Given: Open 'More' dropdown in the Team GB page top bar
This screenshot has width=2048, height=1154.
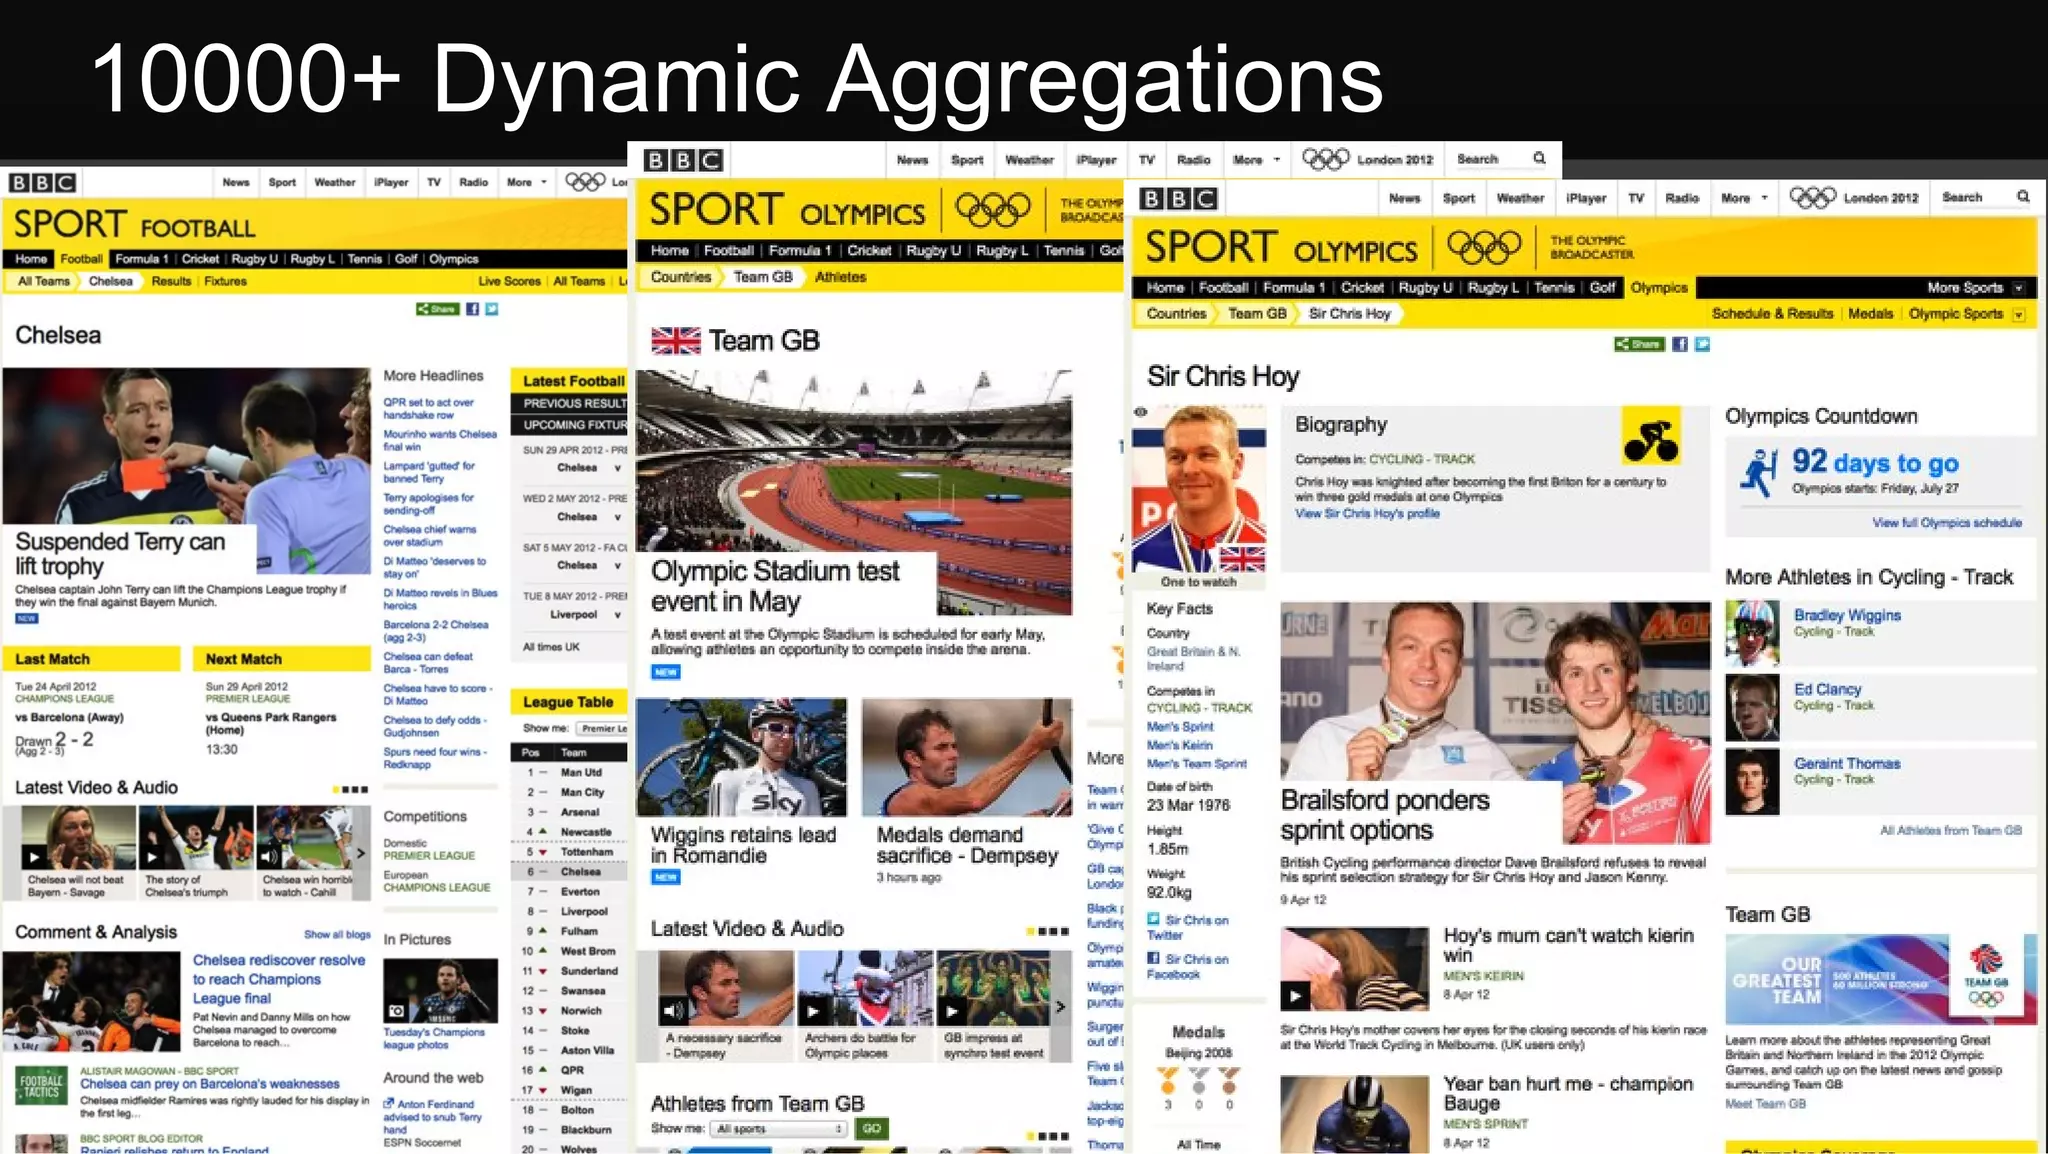Looking at the screenshot, I should pos(1256,160).
